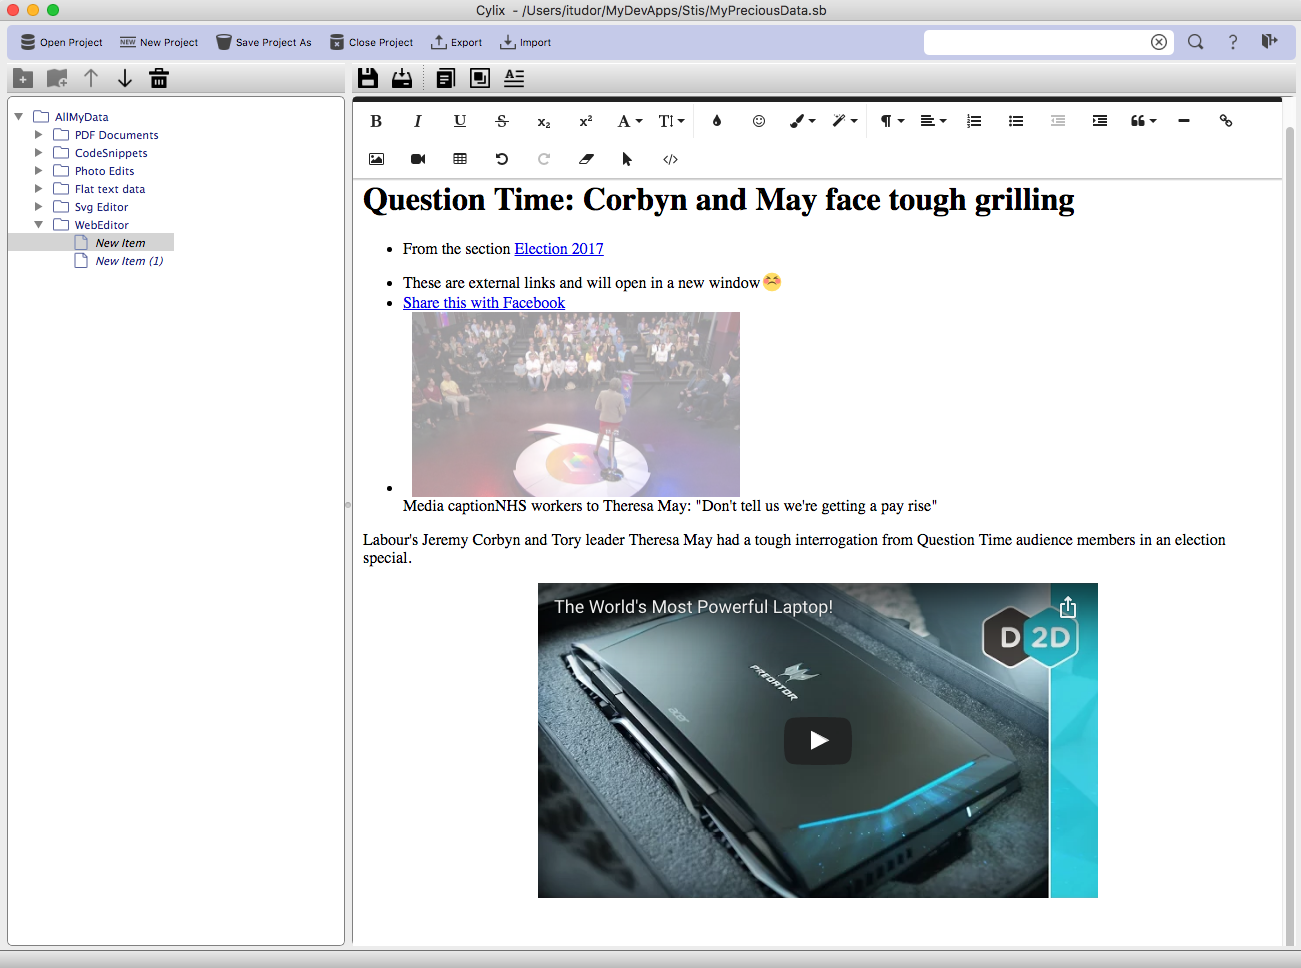Open the font family dropdown
The width and height of the screenshot is (1301, 968).
pyautogui.click(x=630, y=121)
